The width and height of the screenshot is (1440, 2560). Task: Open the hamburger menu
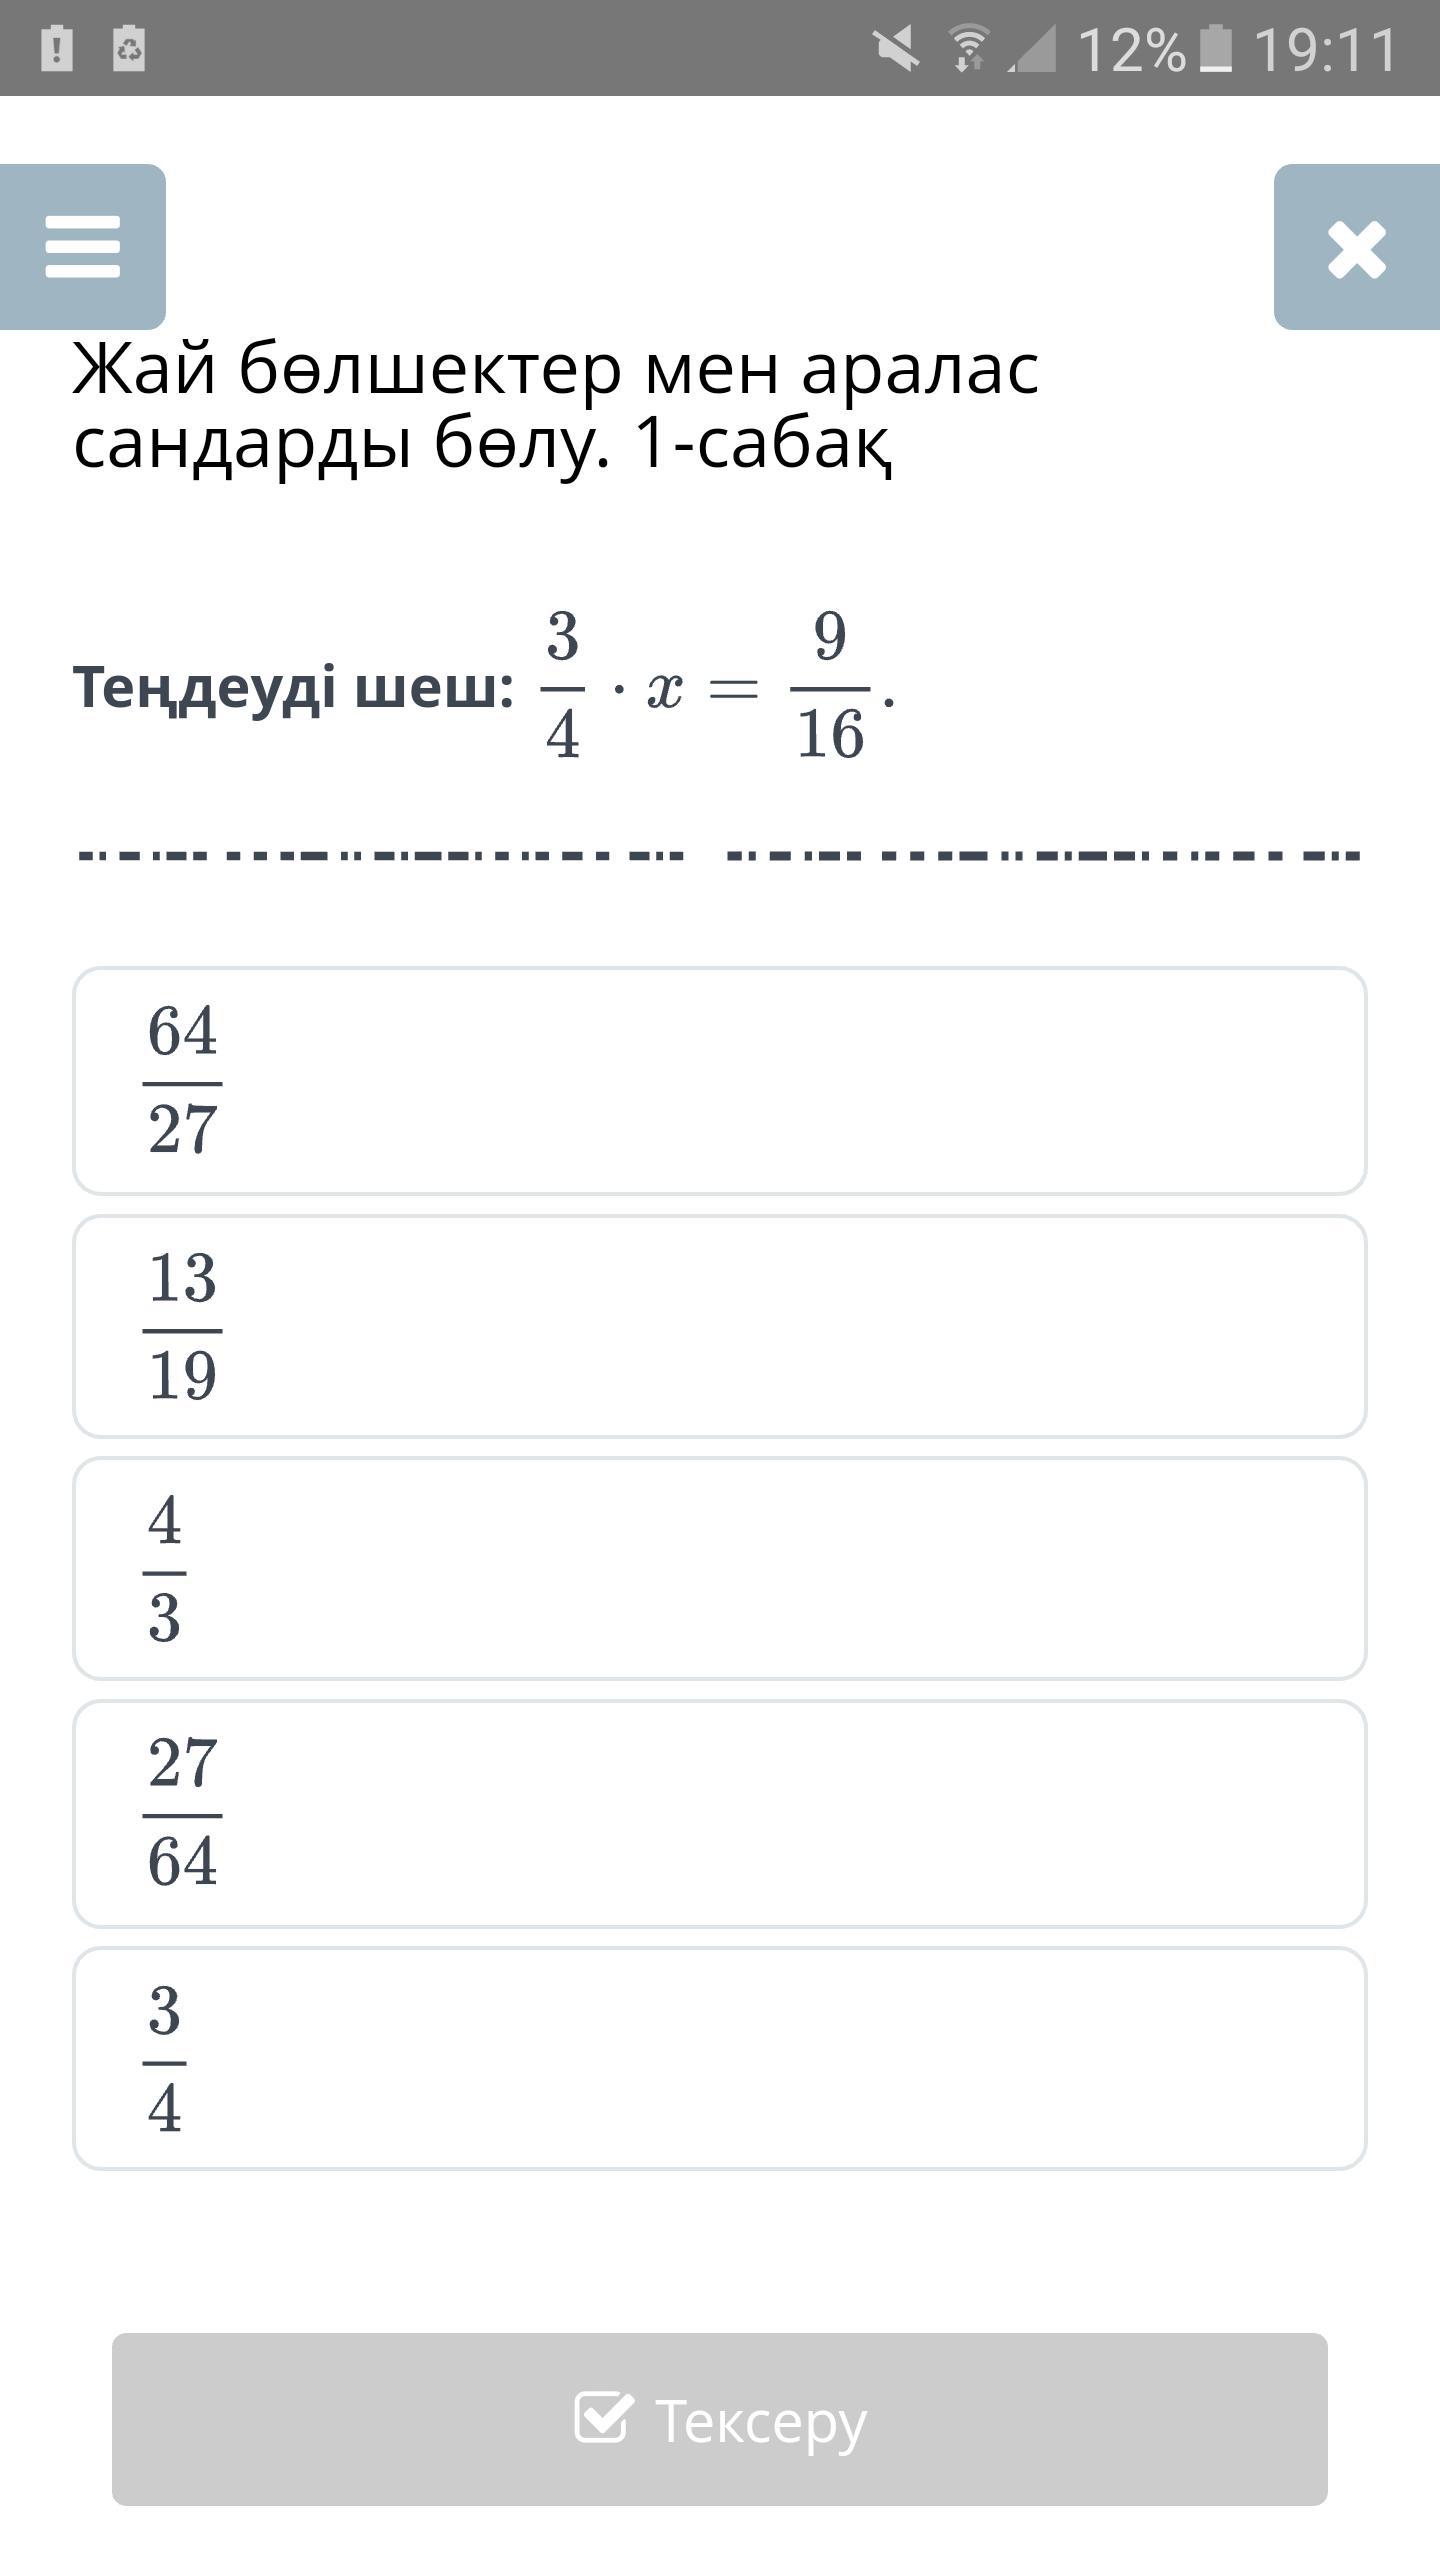click(x=83, y=247)
